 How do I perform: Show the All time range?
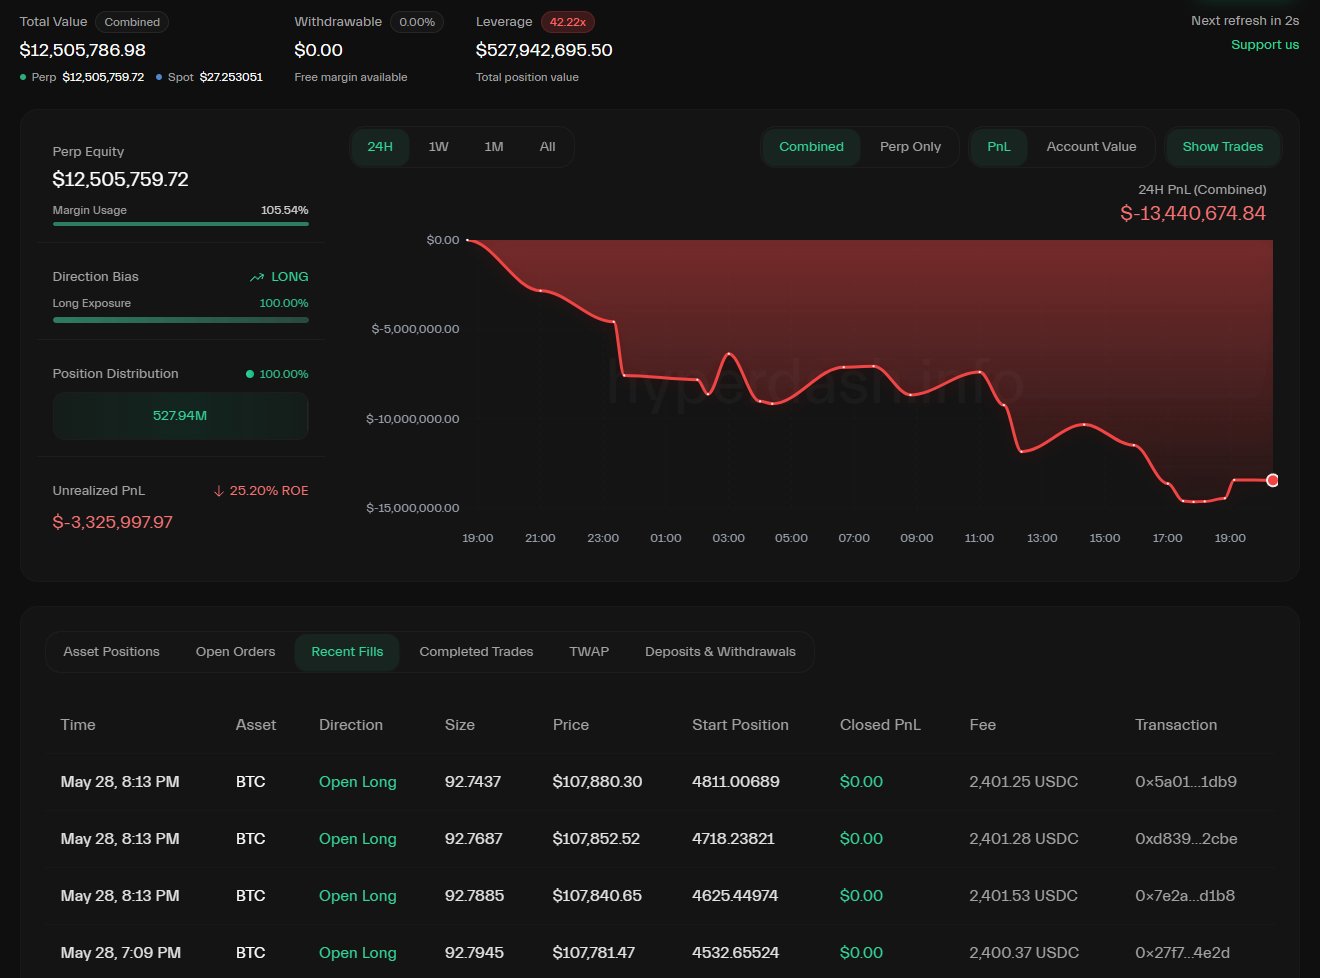pyautogui.click(x=547, y=147)
